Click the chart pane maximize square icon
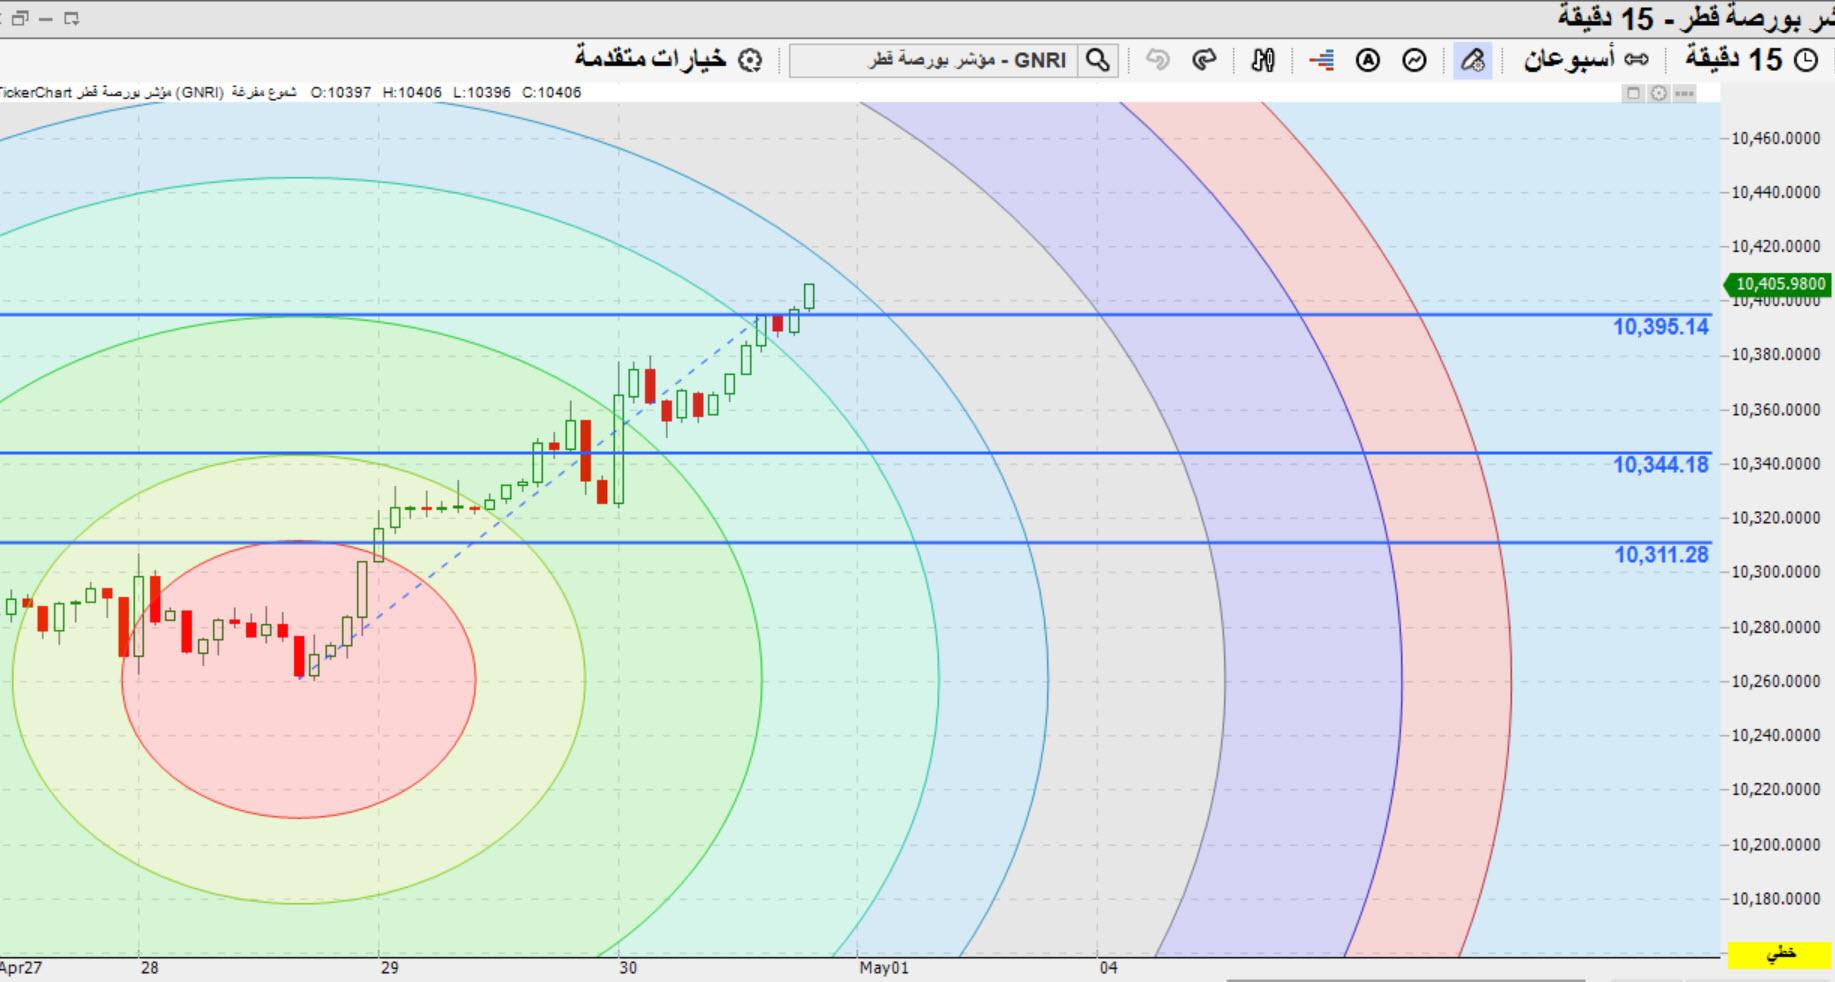Image resolution: width=1835 pixels, height=982 pixels. point(1633,93)
